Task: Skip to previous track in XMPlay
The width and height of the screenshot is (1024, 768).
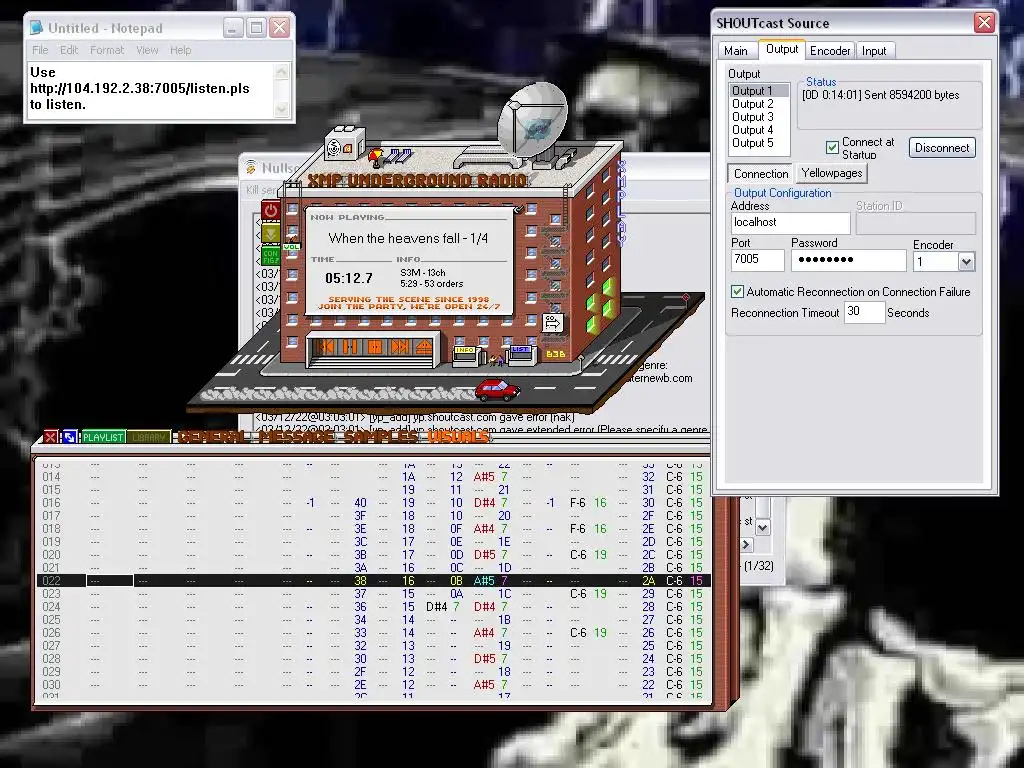Action: (326, 347)
